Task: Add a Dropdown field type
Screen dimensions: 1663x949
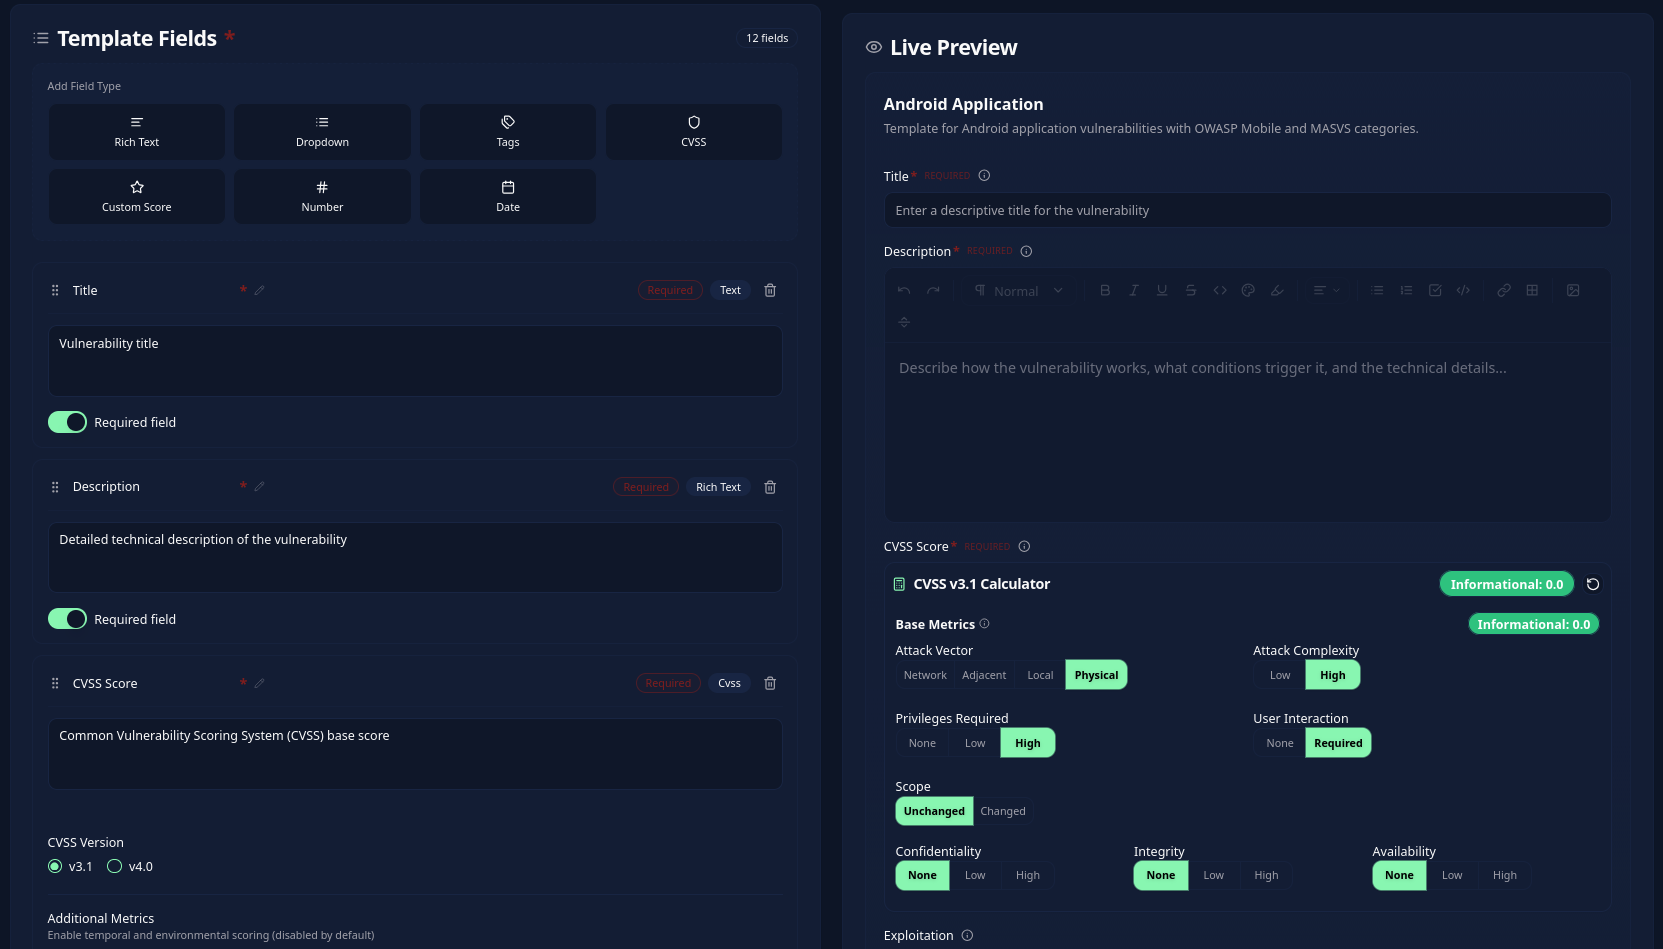Action: tap(322, 132)
